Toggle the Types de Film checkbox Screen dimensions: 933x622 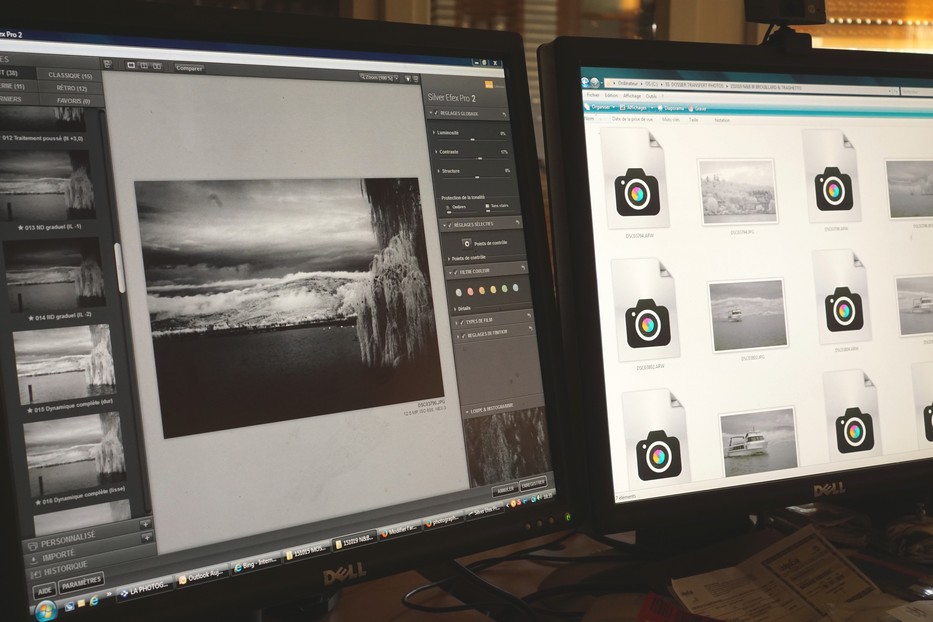tap(461, 322)
